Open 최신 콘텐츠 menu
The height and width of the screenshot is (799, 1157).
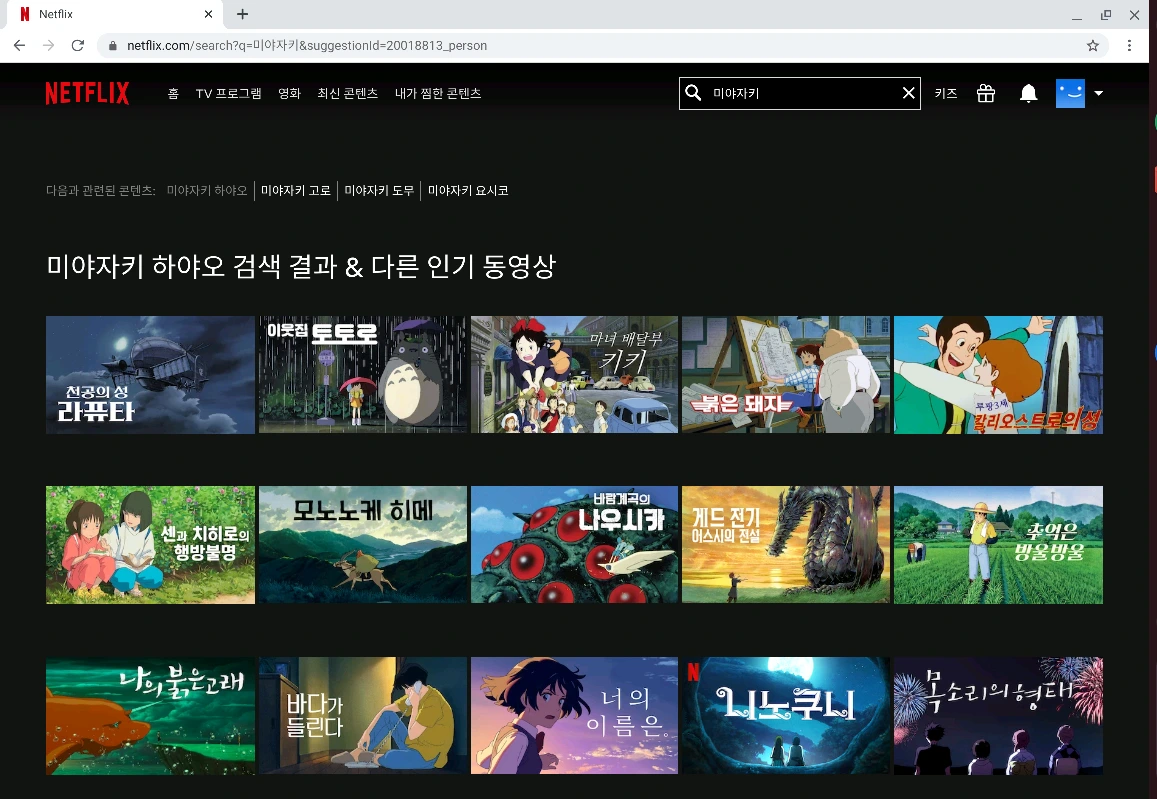[x=348, y=94]
